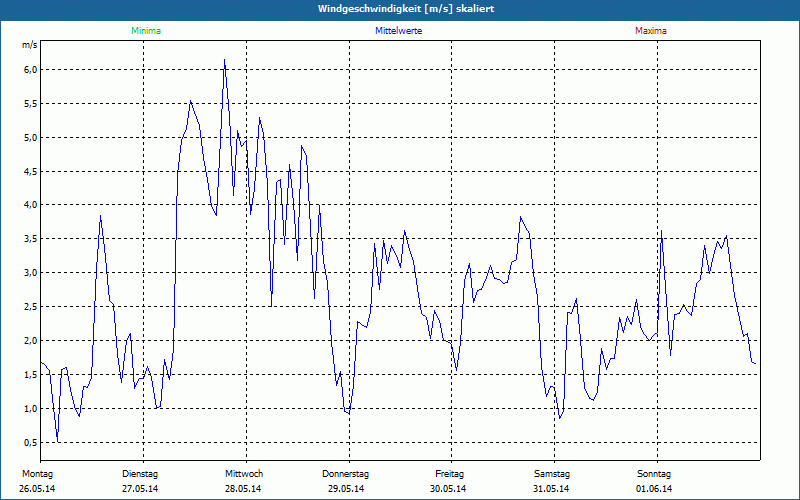Click the Sonntag day label
This screenshot has width=800, height=500.
coord(654,474)
